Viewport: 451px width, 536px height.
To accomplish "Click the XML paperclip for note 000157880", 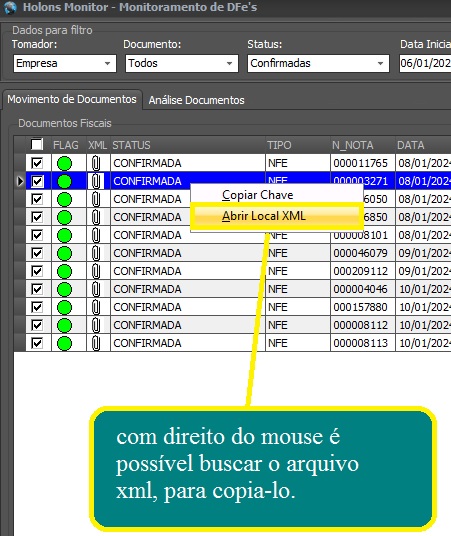I will point(96,307).
